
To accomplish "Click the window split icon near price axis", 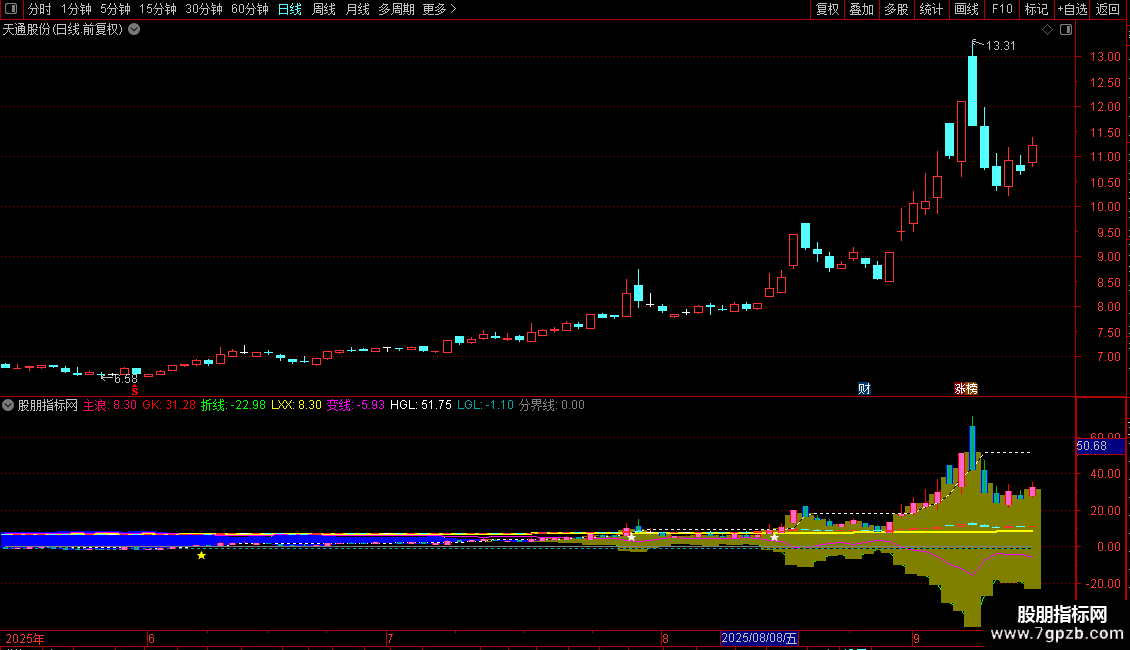I will [1066, 30].
